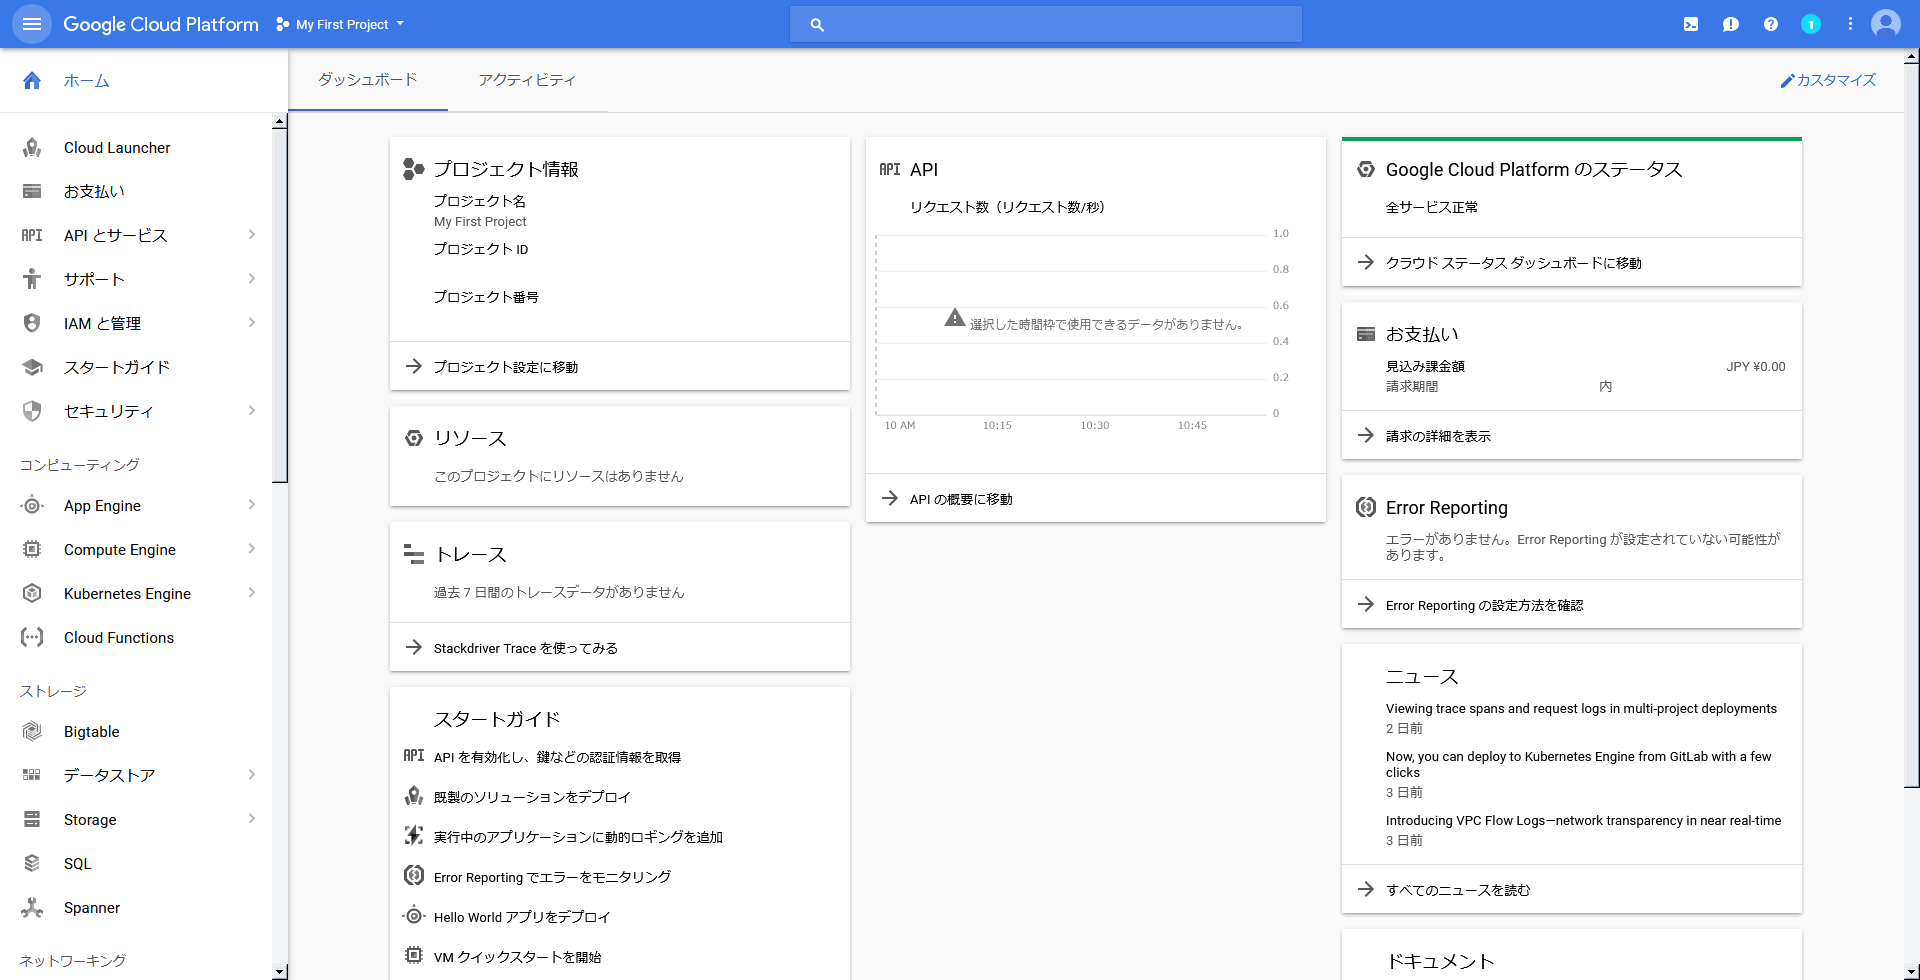
Task: Expand the IAM と管理 submenu chevron
Action: tap(252, 322)
